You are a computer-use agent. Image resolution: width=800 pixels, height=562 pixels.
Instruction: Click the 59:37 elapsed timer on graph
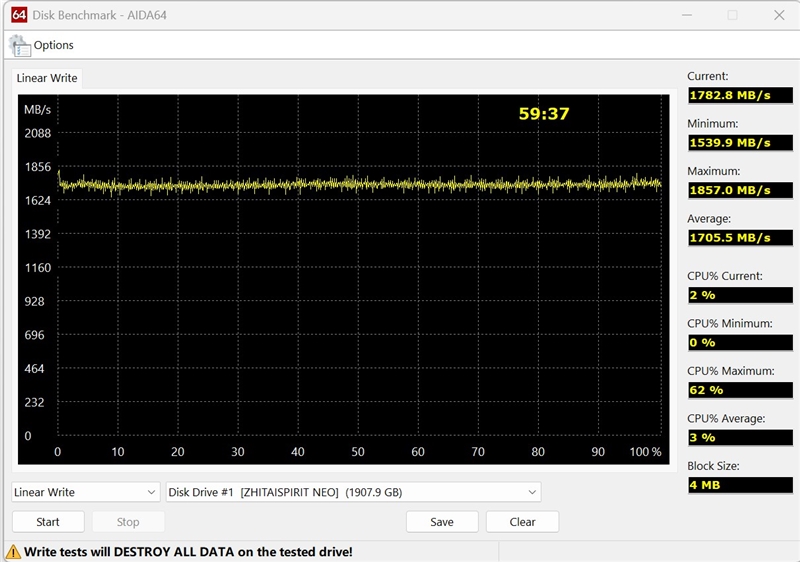tap(543, 114)
